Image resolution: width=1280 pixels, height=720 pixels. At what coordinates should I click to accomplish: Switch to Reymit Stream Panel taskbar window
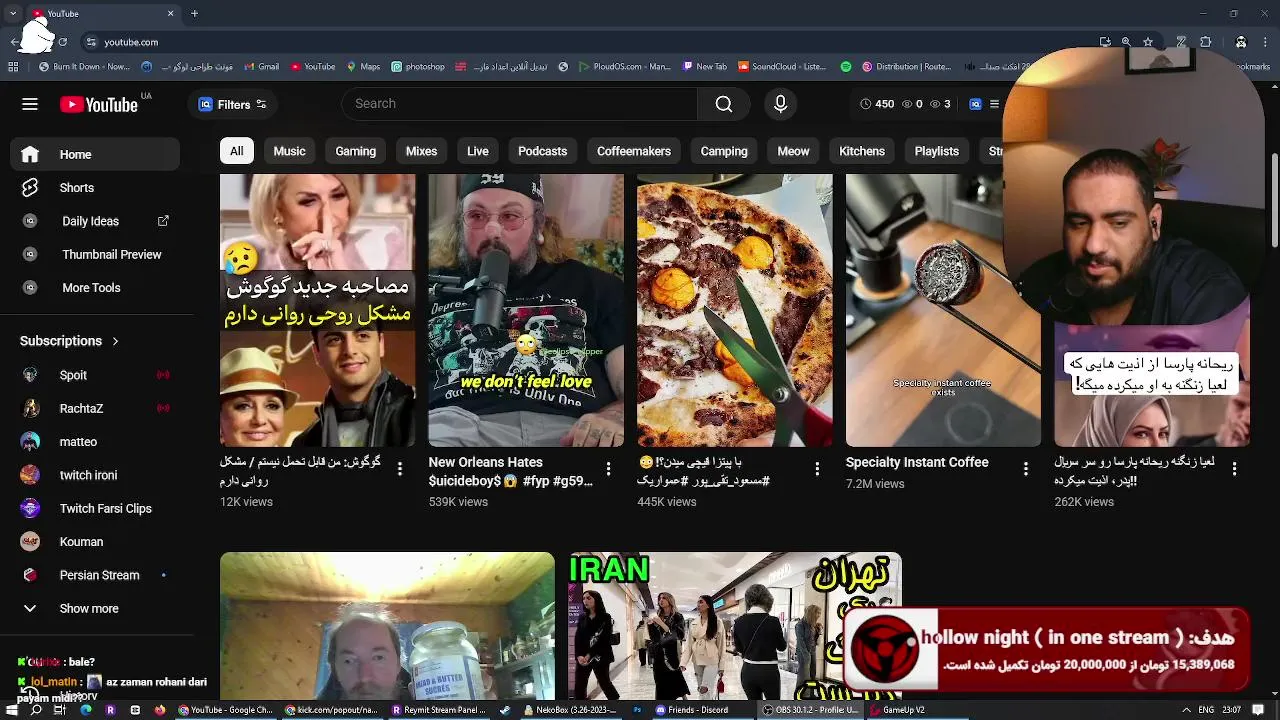[x=438, y=710]
